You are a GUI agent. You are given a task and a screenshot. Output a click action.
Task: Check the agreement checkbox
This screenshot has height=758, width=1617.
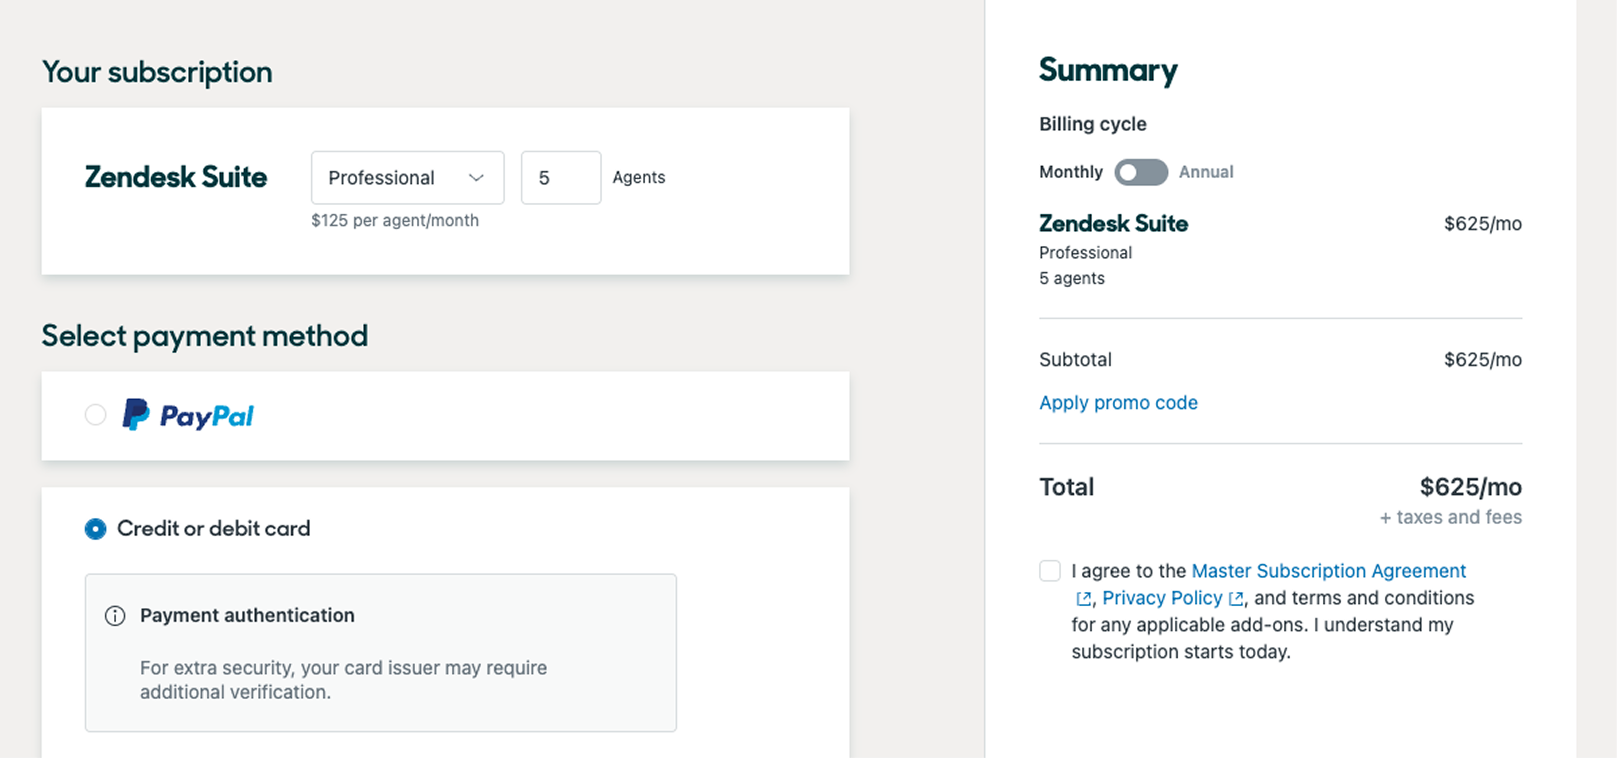(1050, 571)
